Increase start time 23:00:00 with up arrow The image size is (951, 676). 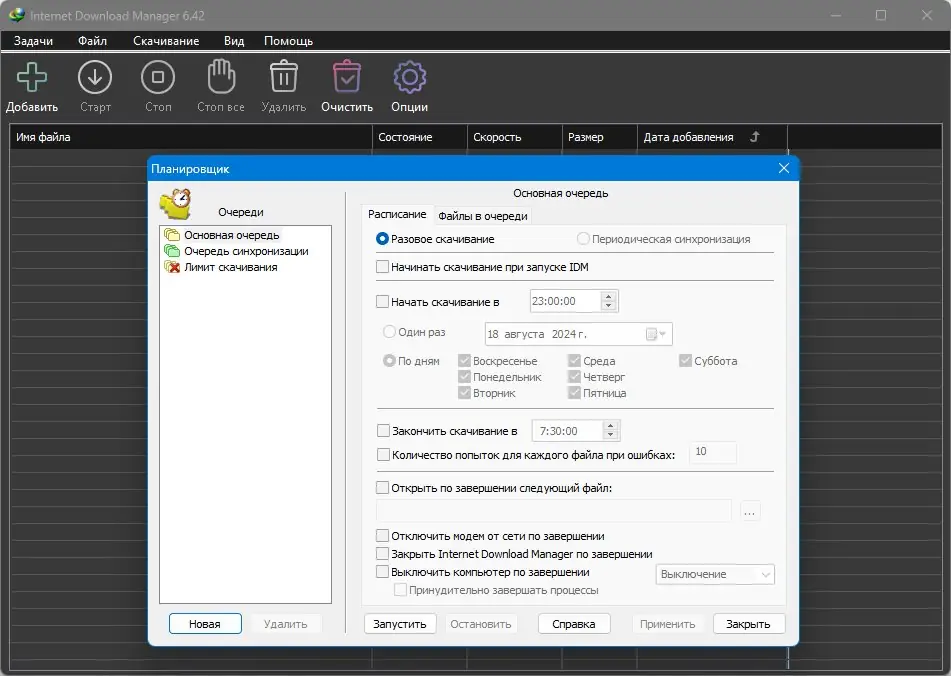(608, 296)
